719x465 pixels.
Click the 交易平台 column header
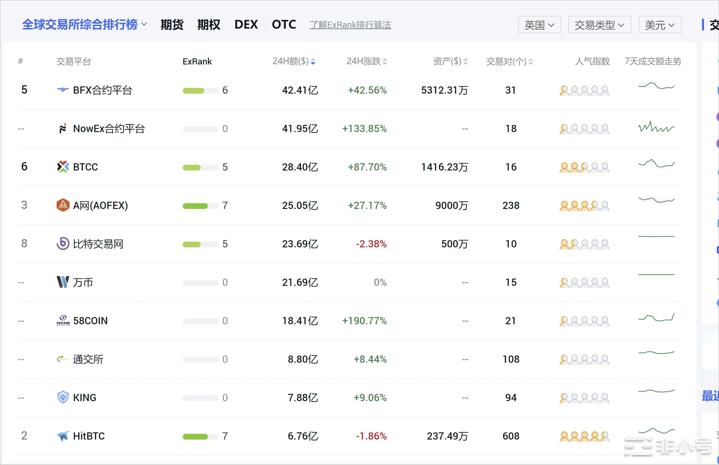point(73,61)
